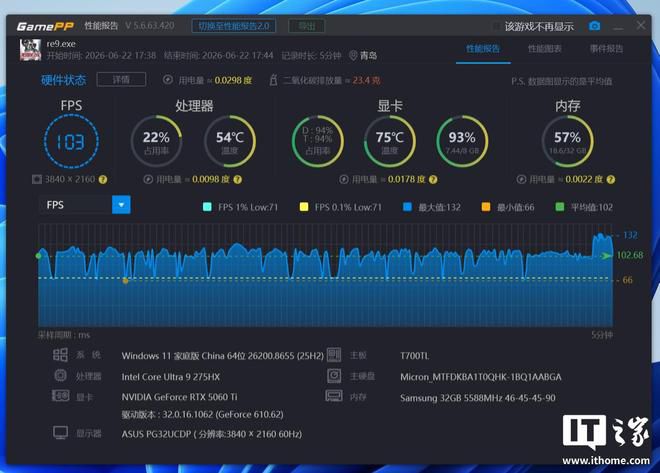Switch to the 事件报告 tab
The height and width of the screenshot is (473, 660).
coord(606,49)
